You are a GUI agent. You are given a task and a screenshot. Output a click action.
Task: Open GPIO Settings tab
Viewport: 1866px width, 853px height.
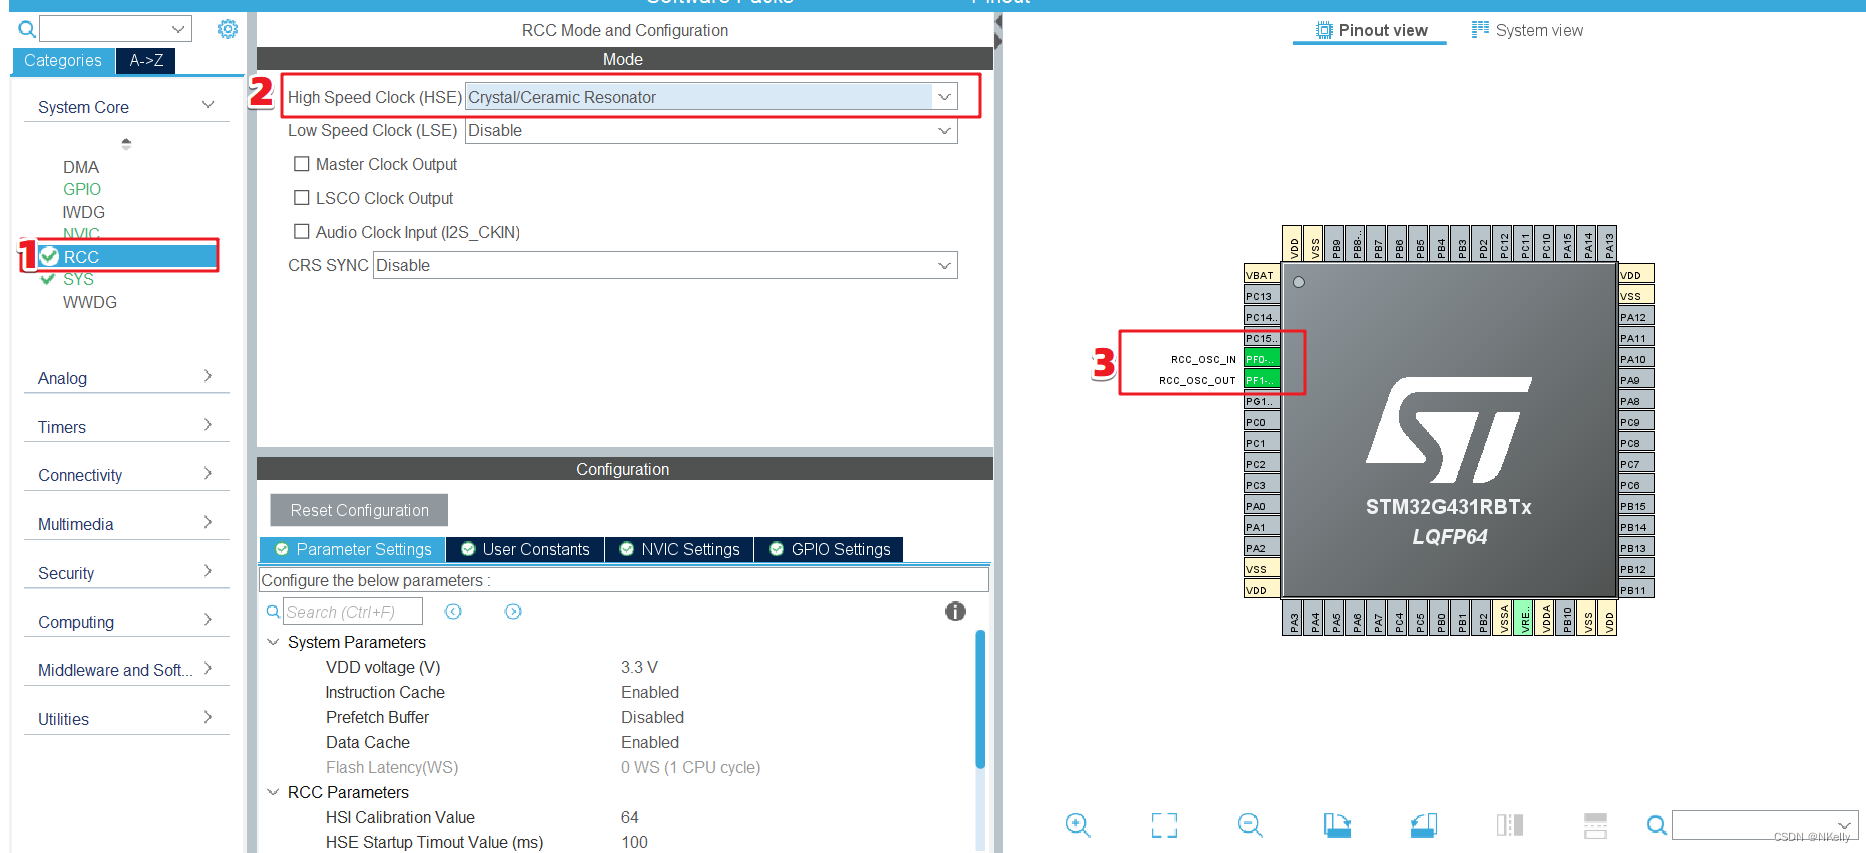pos(829,549)
